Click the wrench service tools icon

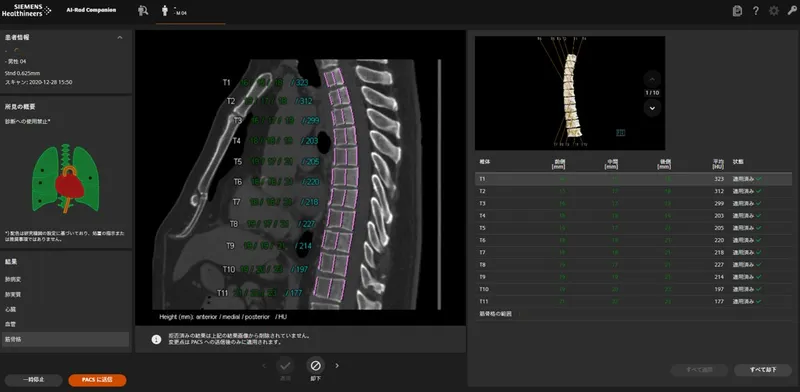[x=792, y=11]
